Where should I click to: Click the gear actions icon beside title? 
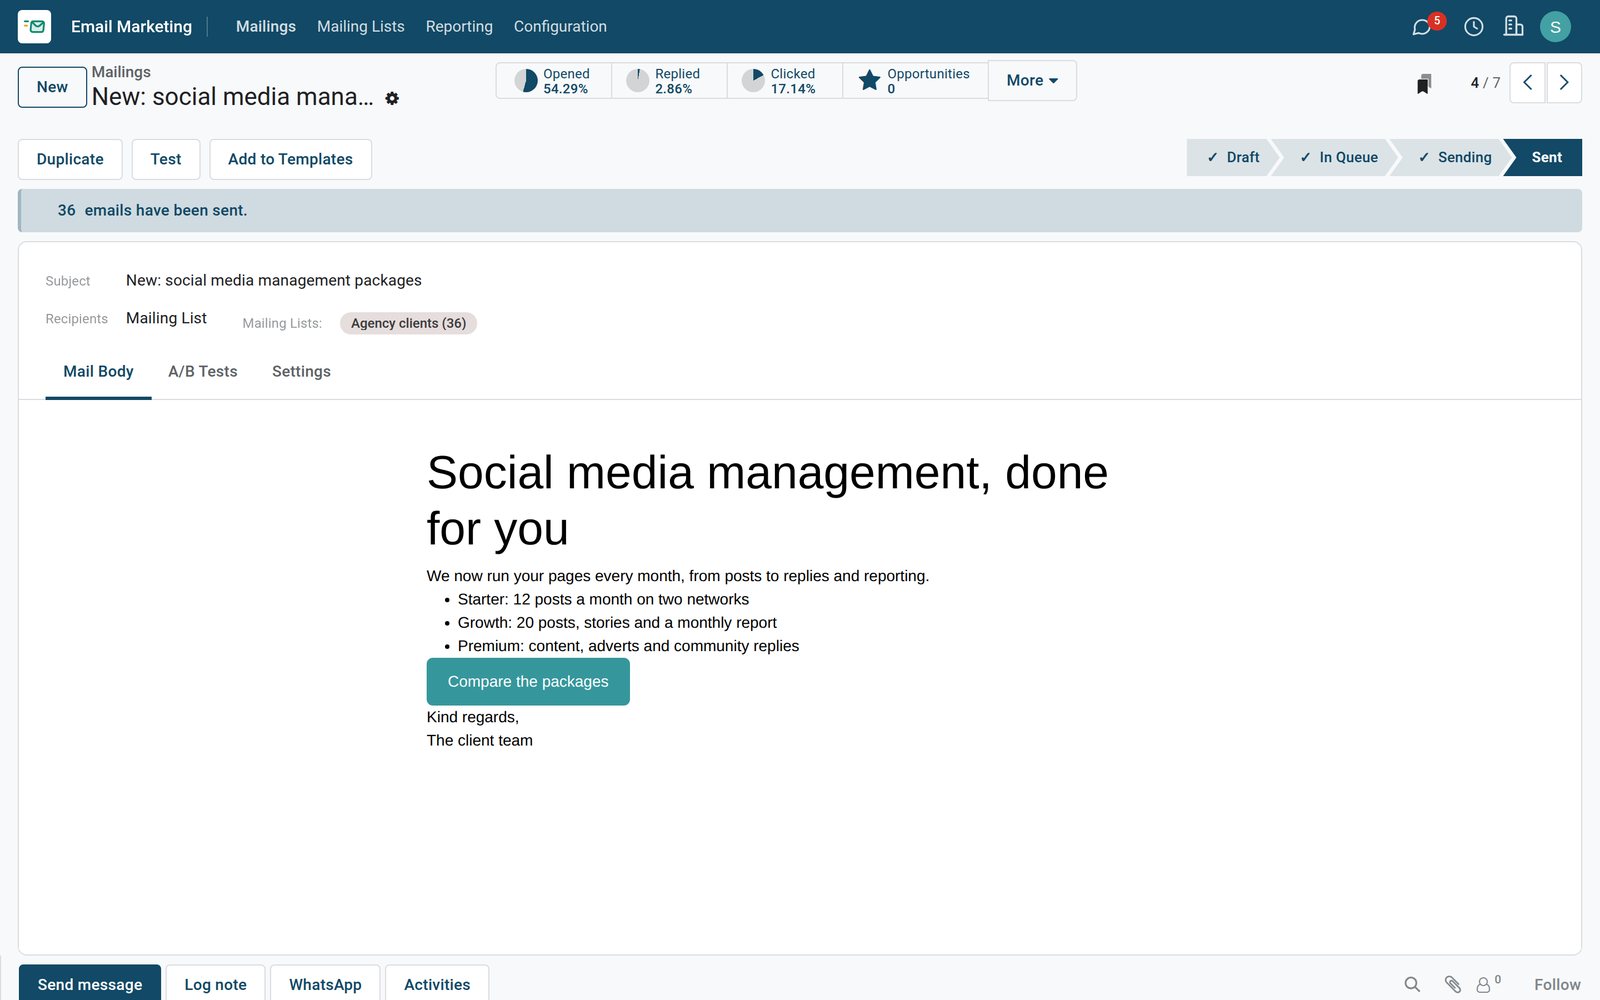(x=392, y=98)
